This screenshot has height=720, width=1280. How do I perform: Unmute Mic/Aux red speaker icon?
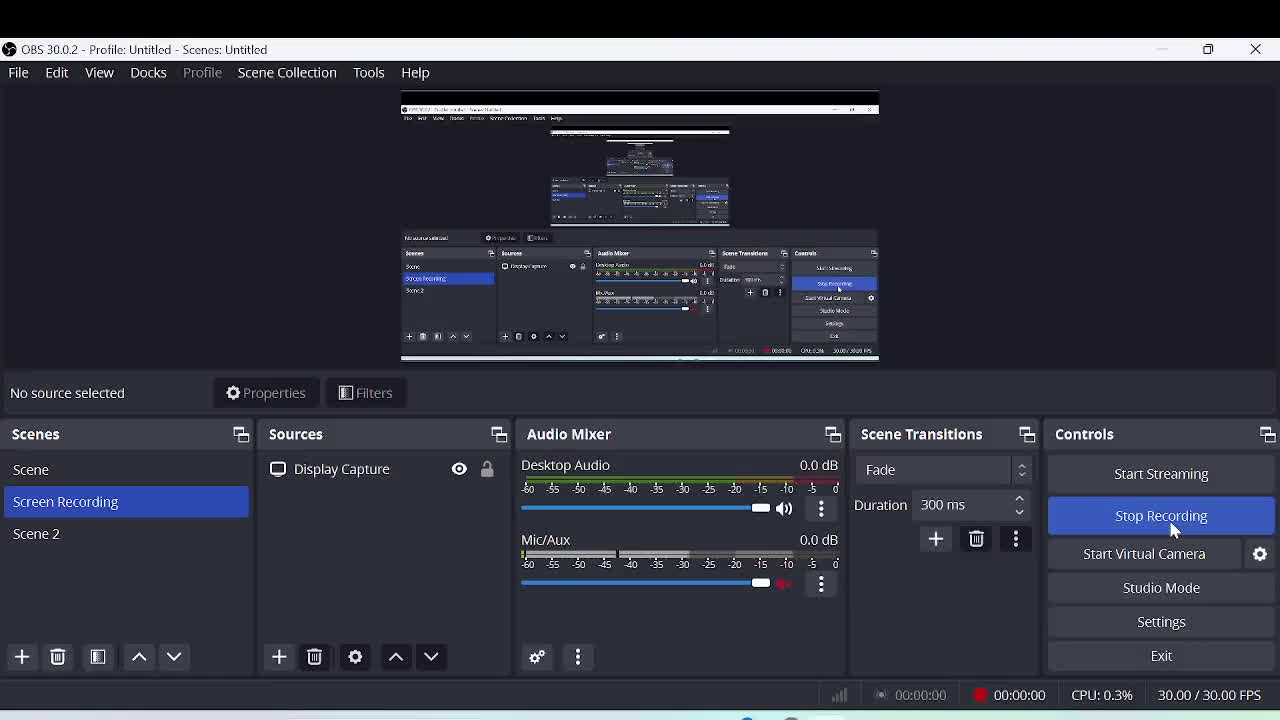[x=784, y=584]
